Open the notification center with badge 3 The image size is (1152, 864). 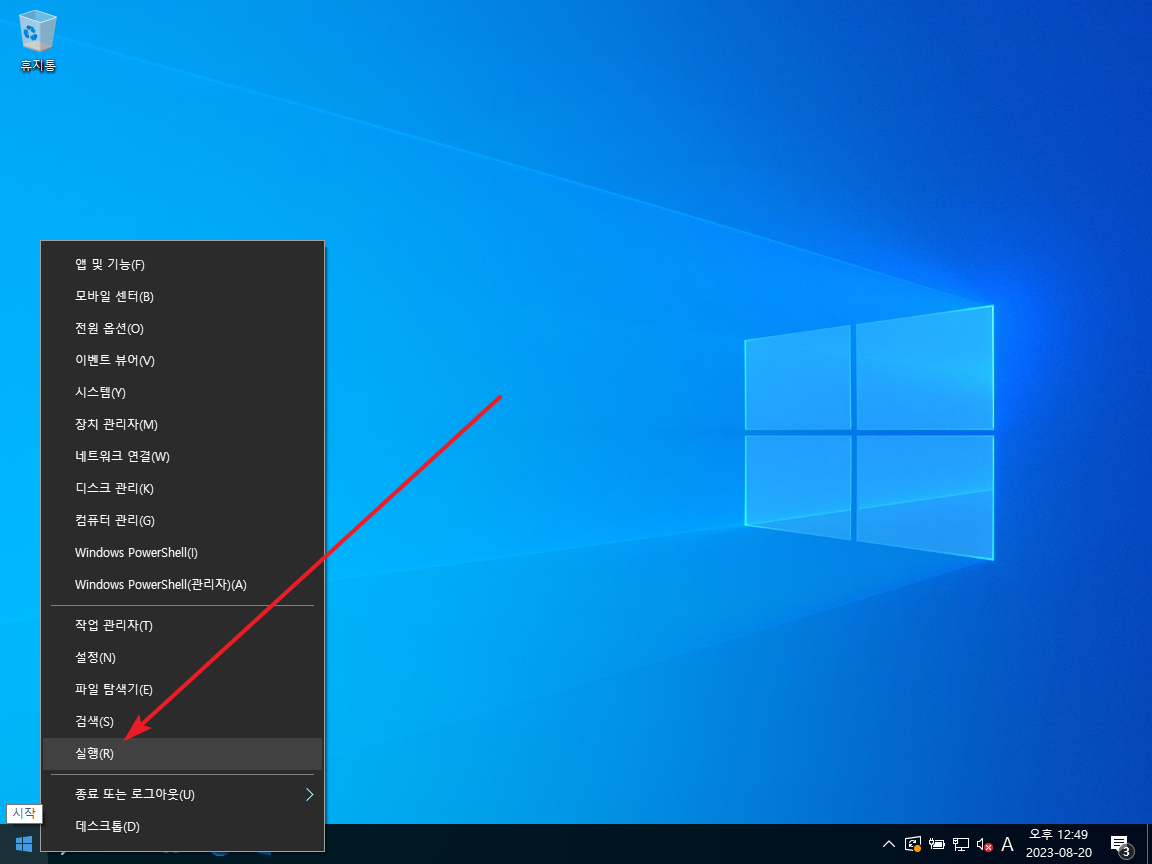point(1120,844)
